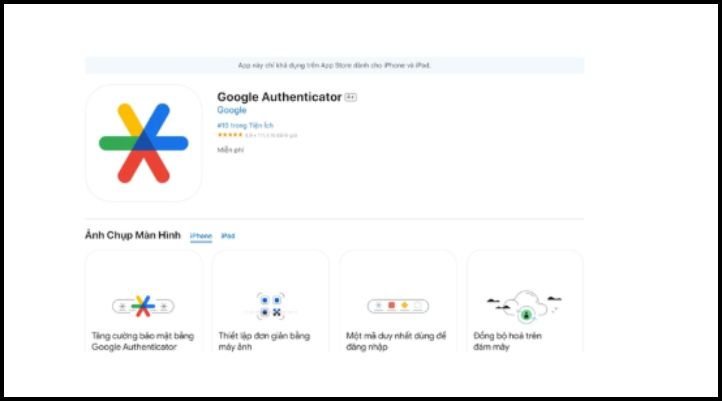Click the Miễn phí price label
Screen dimensions: 722x401
point(230,150)
